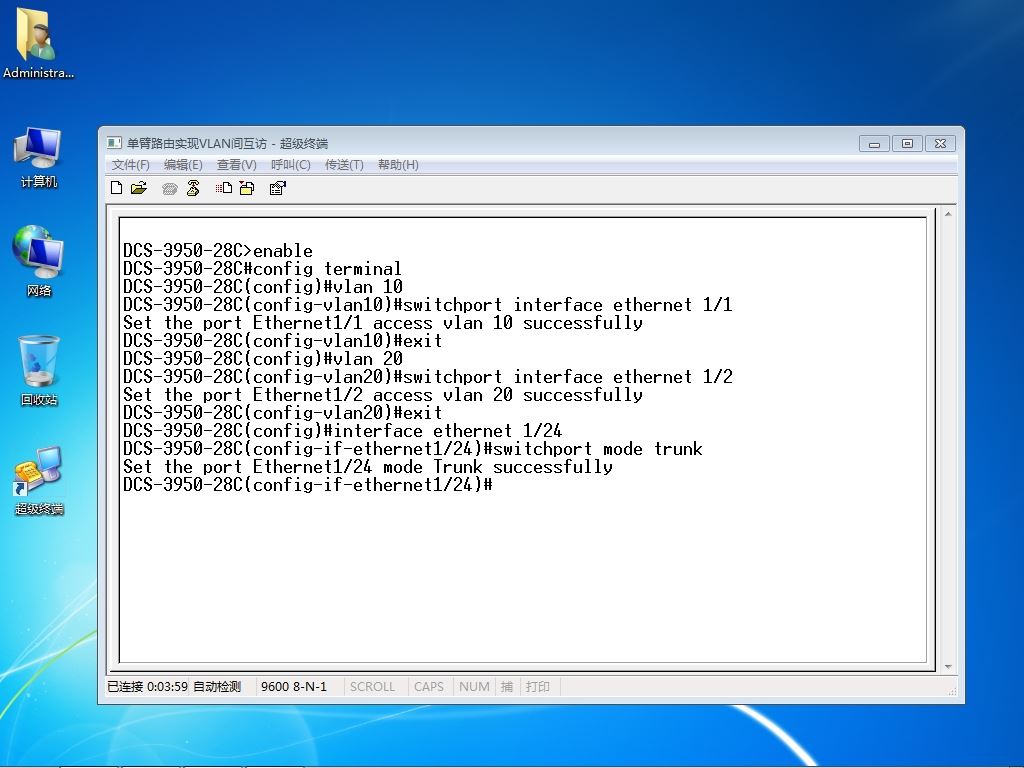Image resolution: width=1024 pixels, height=768 pixels.
Task: Click the 'config terminal' command line
Action: [262, 268]
